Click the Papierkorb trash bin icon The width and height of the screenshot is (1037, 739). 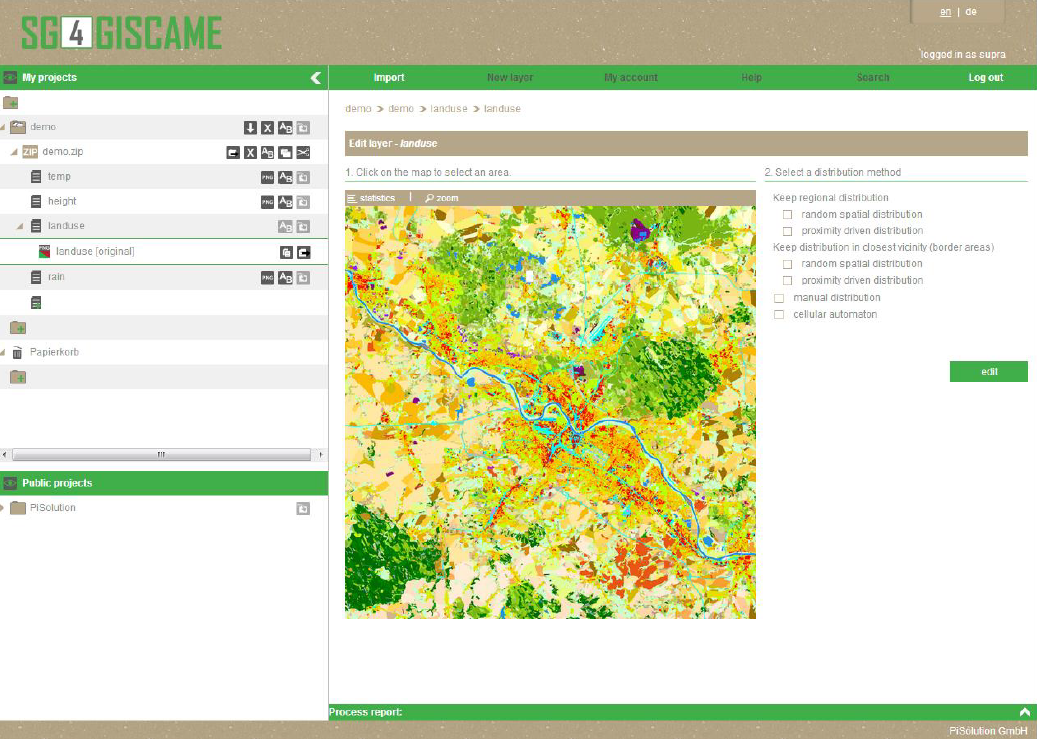coord(18,353)
